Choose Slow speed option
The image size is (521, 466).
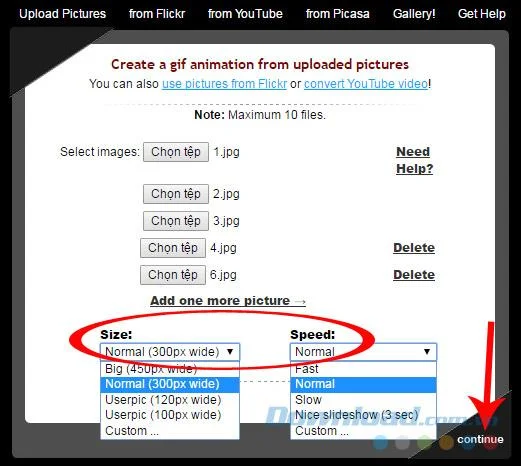tap(363, 400)
